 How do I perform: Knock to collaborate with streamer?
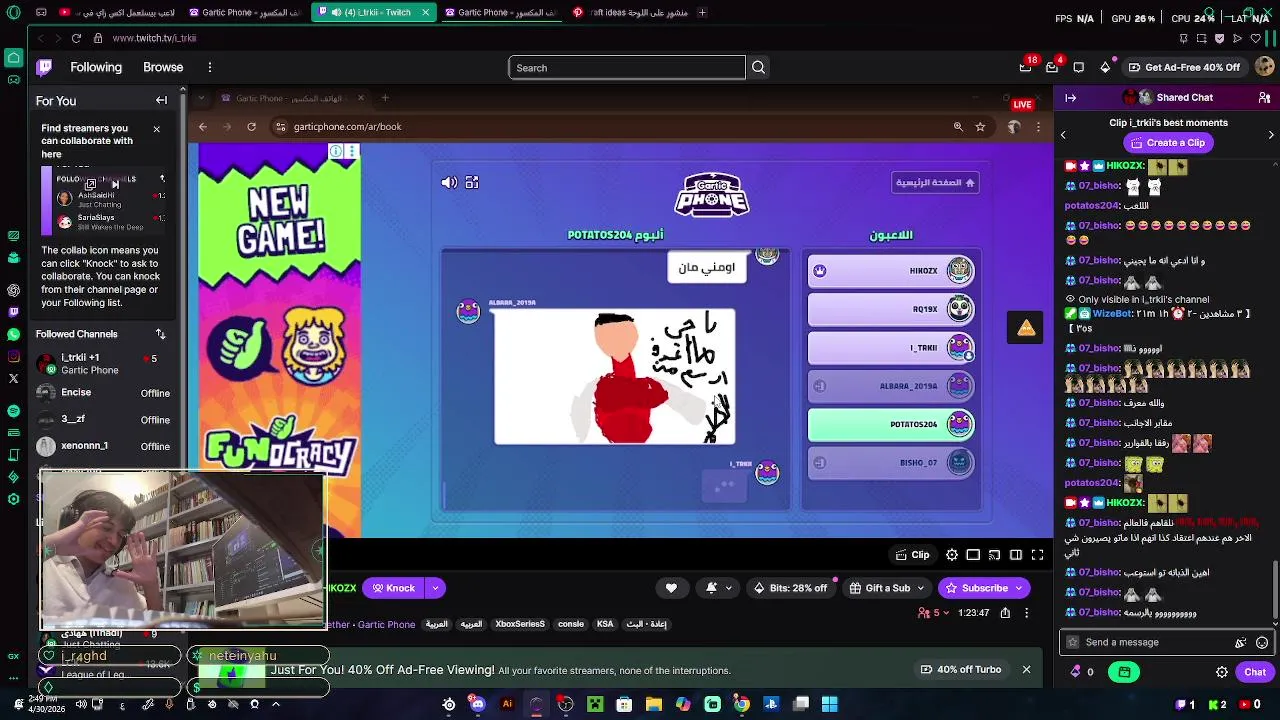point(393,588)
